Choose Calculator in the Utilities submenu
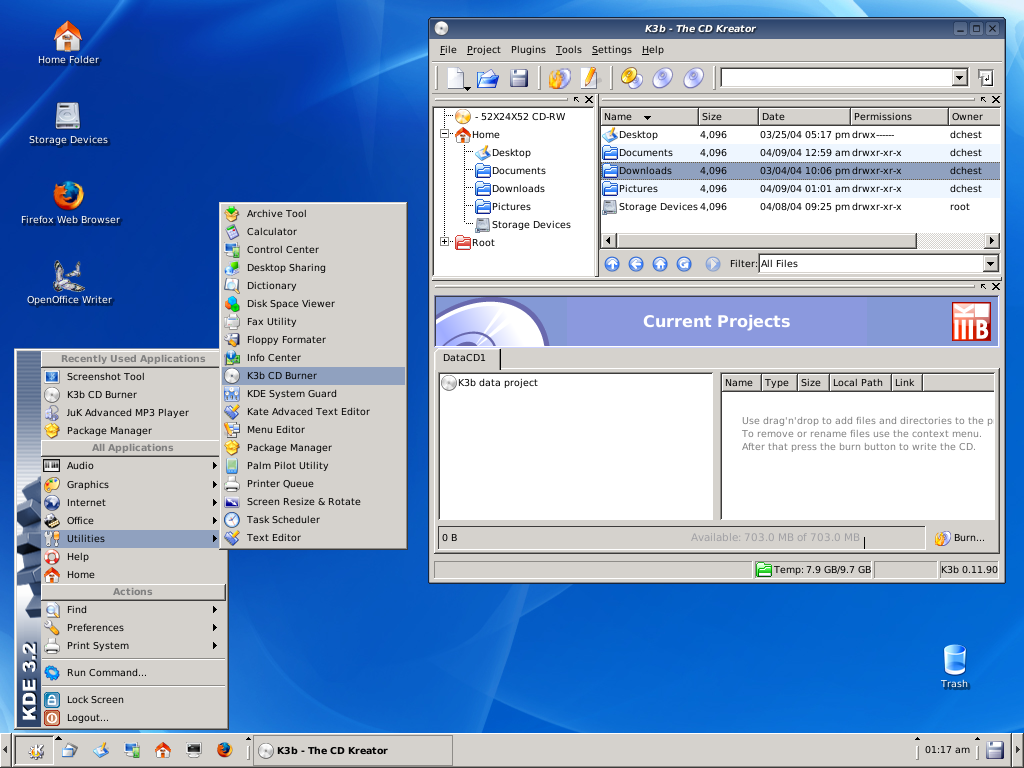The height and width of the screenshot is (768, 1024). coord(313,232)
